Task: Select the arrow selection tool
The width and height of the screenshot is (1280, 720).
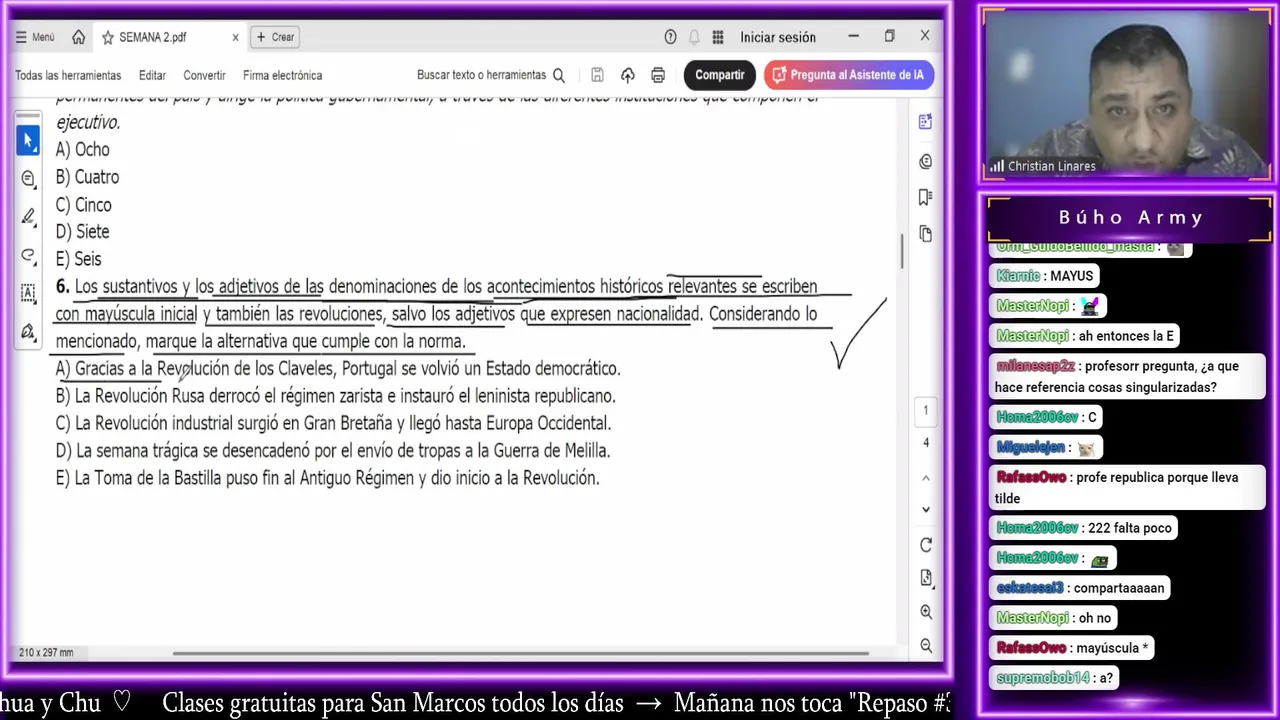Action: coord(28,141)
